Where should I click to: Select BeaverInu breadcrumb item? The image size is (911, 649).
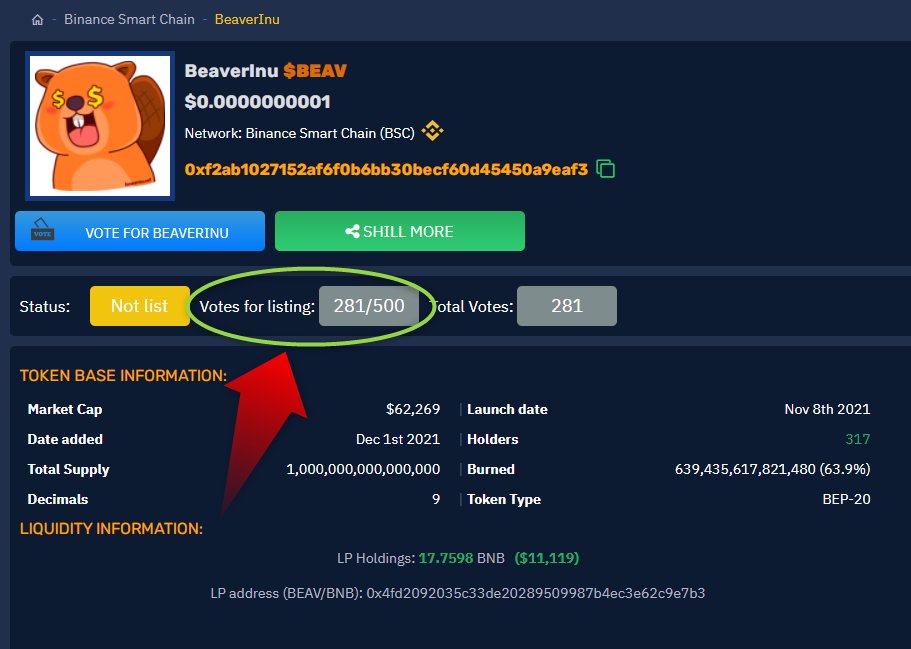[x=247, y=19]
